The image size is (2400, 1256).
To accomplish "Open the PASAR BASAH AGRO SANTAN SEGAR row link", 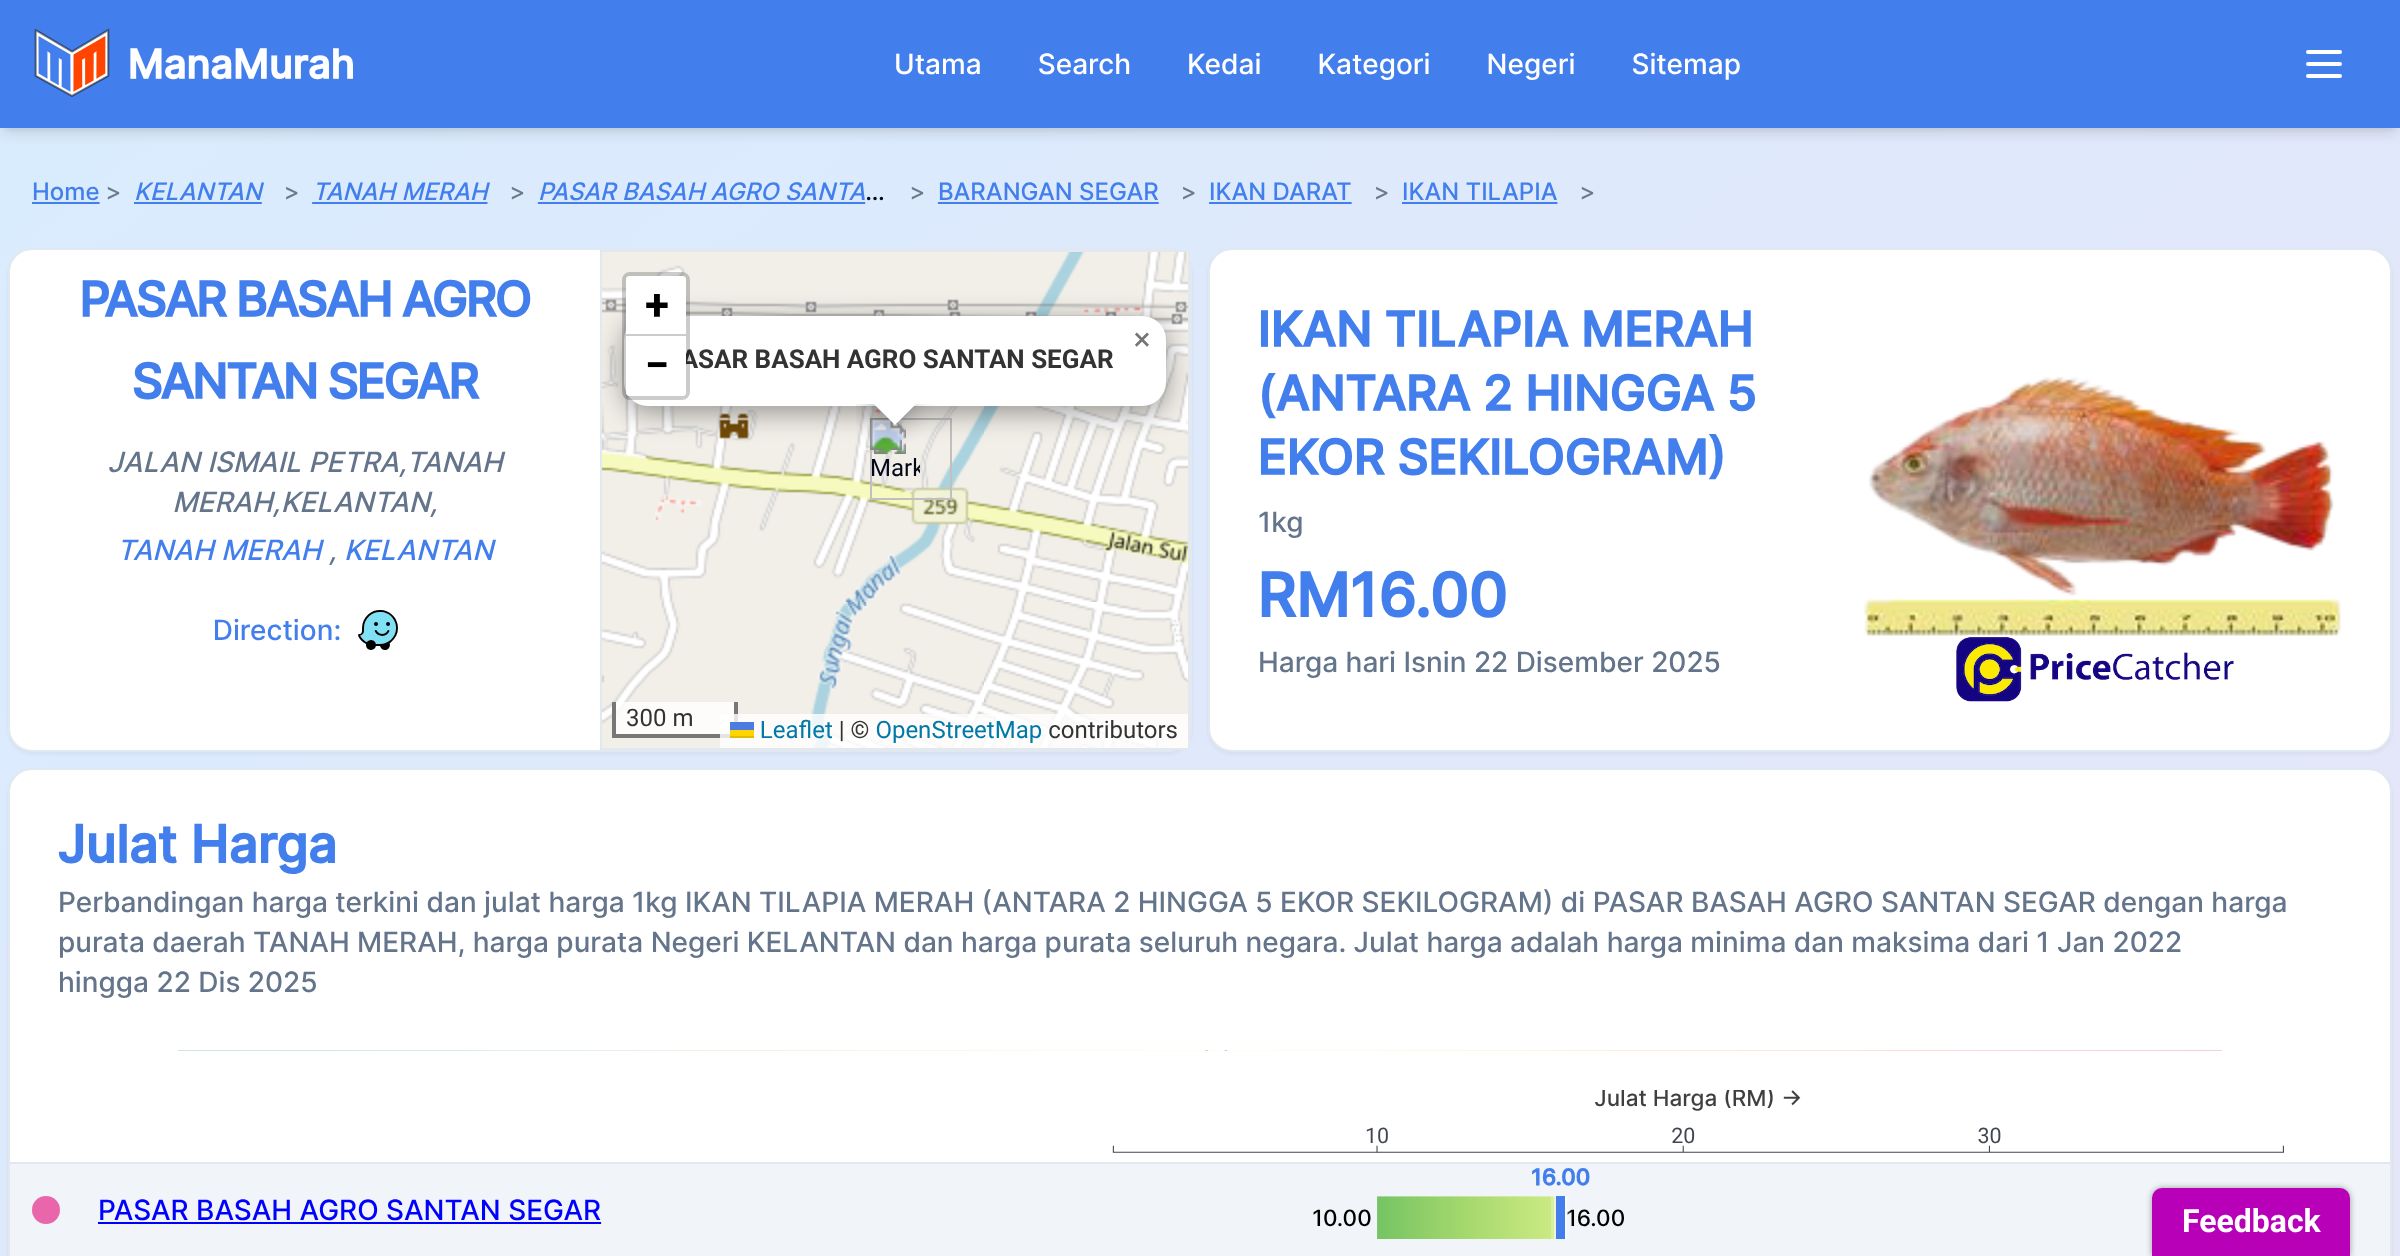I will click(349, 1210).
